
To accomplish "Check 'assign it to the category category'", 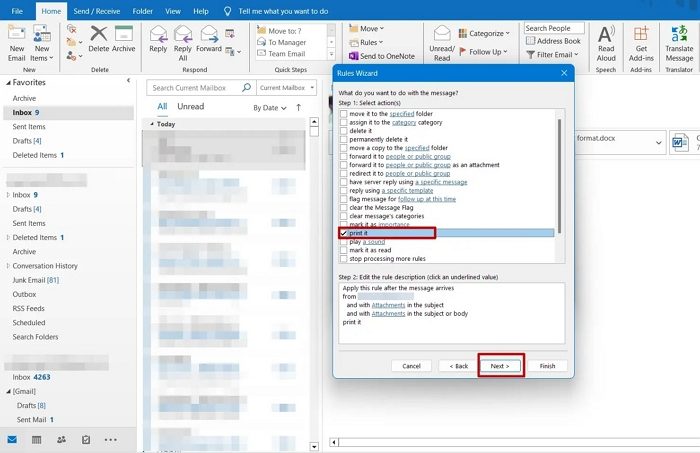I will click(x=343, y=122).
